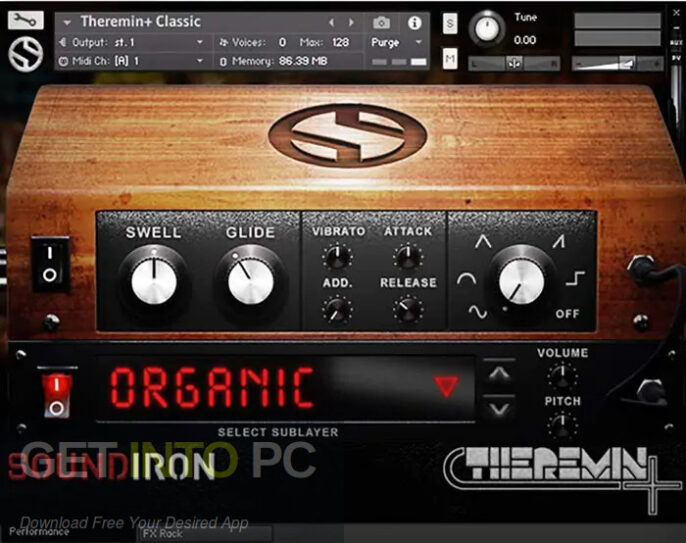Open the Midi Ch dropdown

coord(200,61)
